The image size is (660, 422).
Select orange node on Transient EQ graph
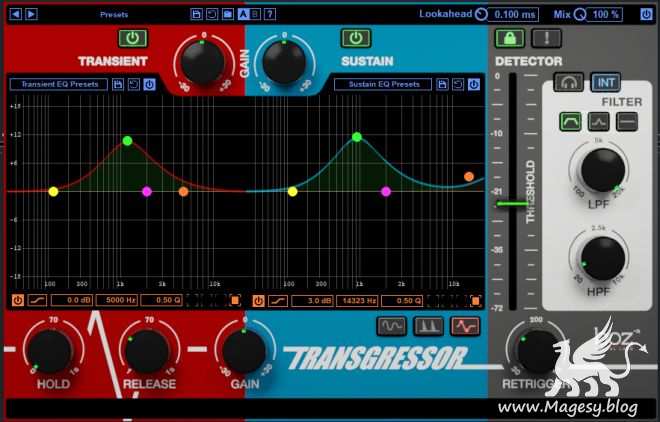coord(184,192)
